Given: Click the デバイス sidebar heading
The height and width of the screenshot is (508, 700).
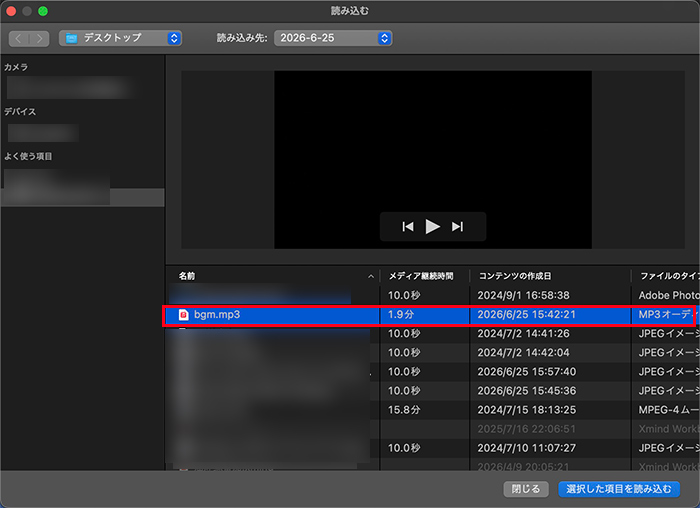Looking at the screenshot, I should (20, 112).
